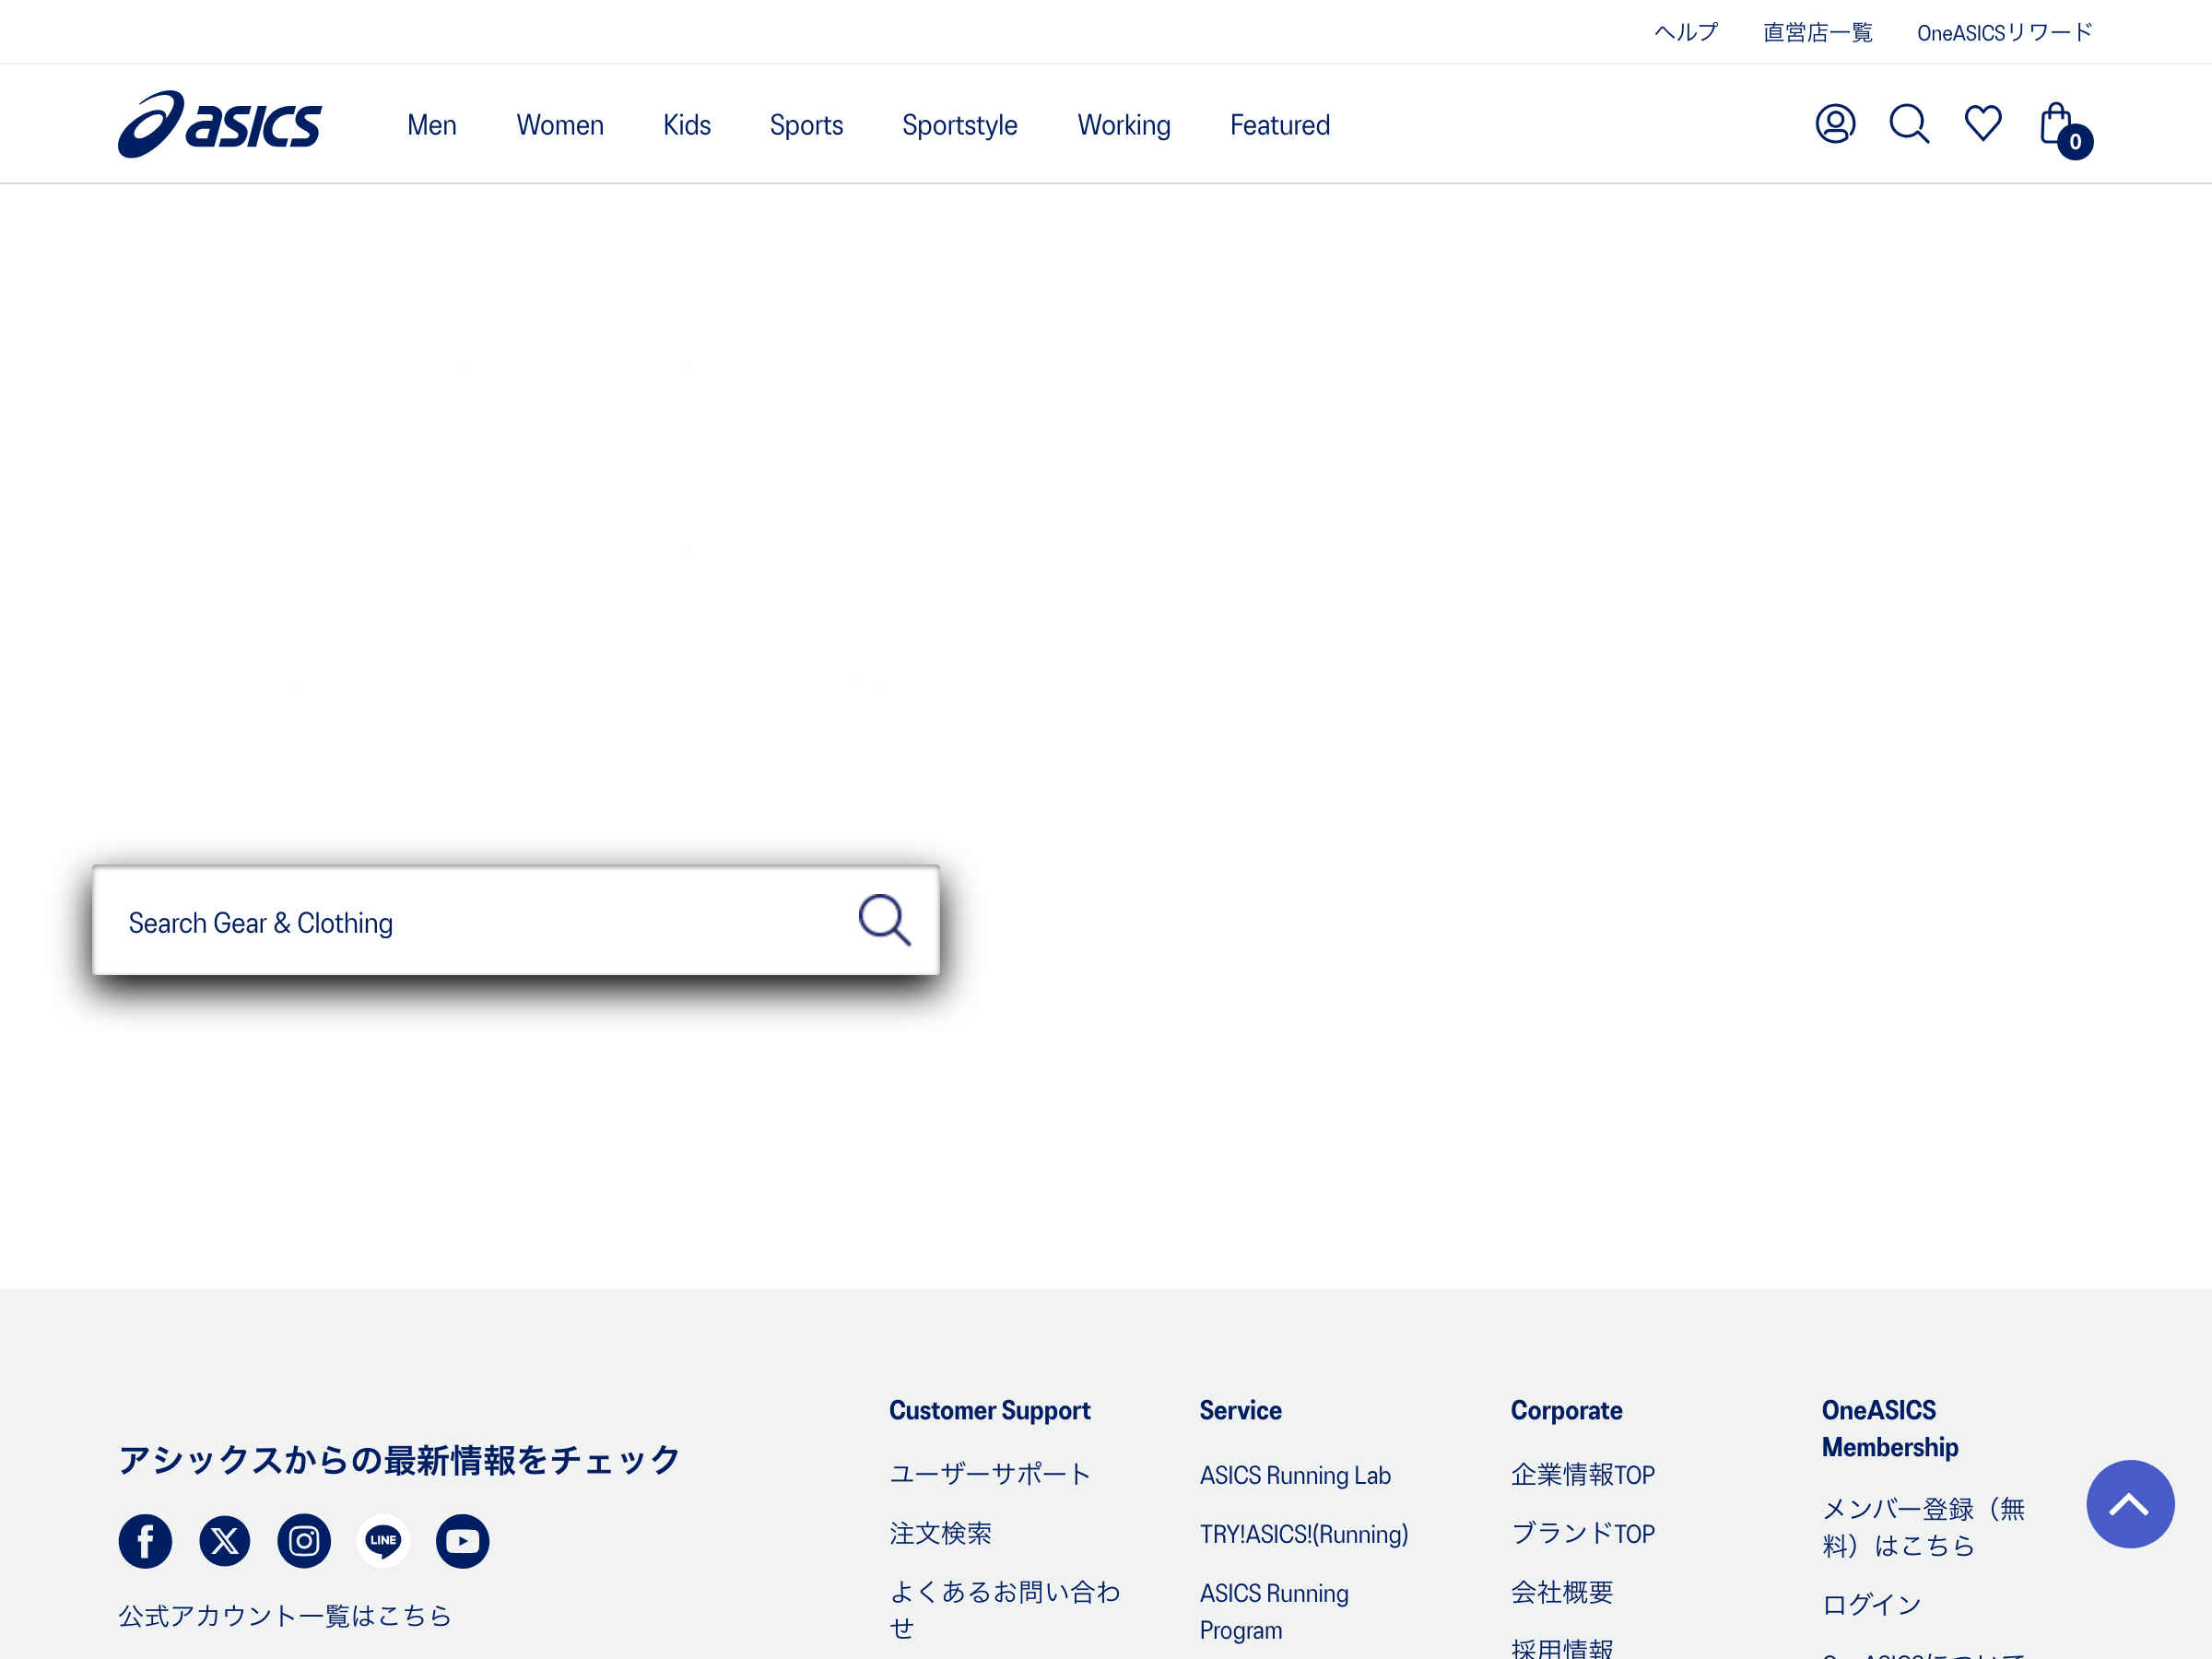Click the Corporate footer heading

(x=1567, y=1410)
